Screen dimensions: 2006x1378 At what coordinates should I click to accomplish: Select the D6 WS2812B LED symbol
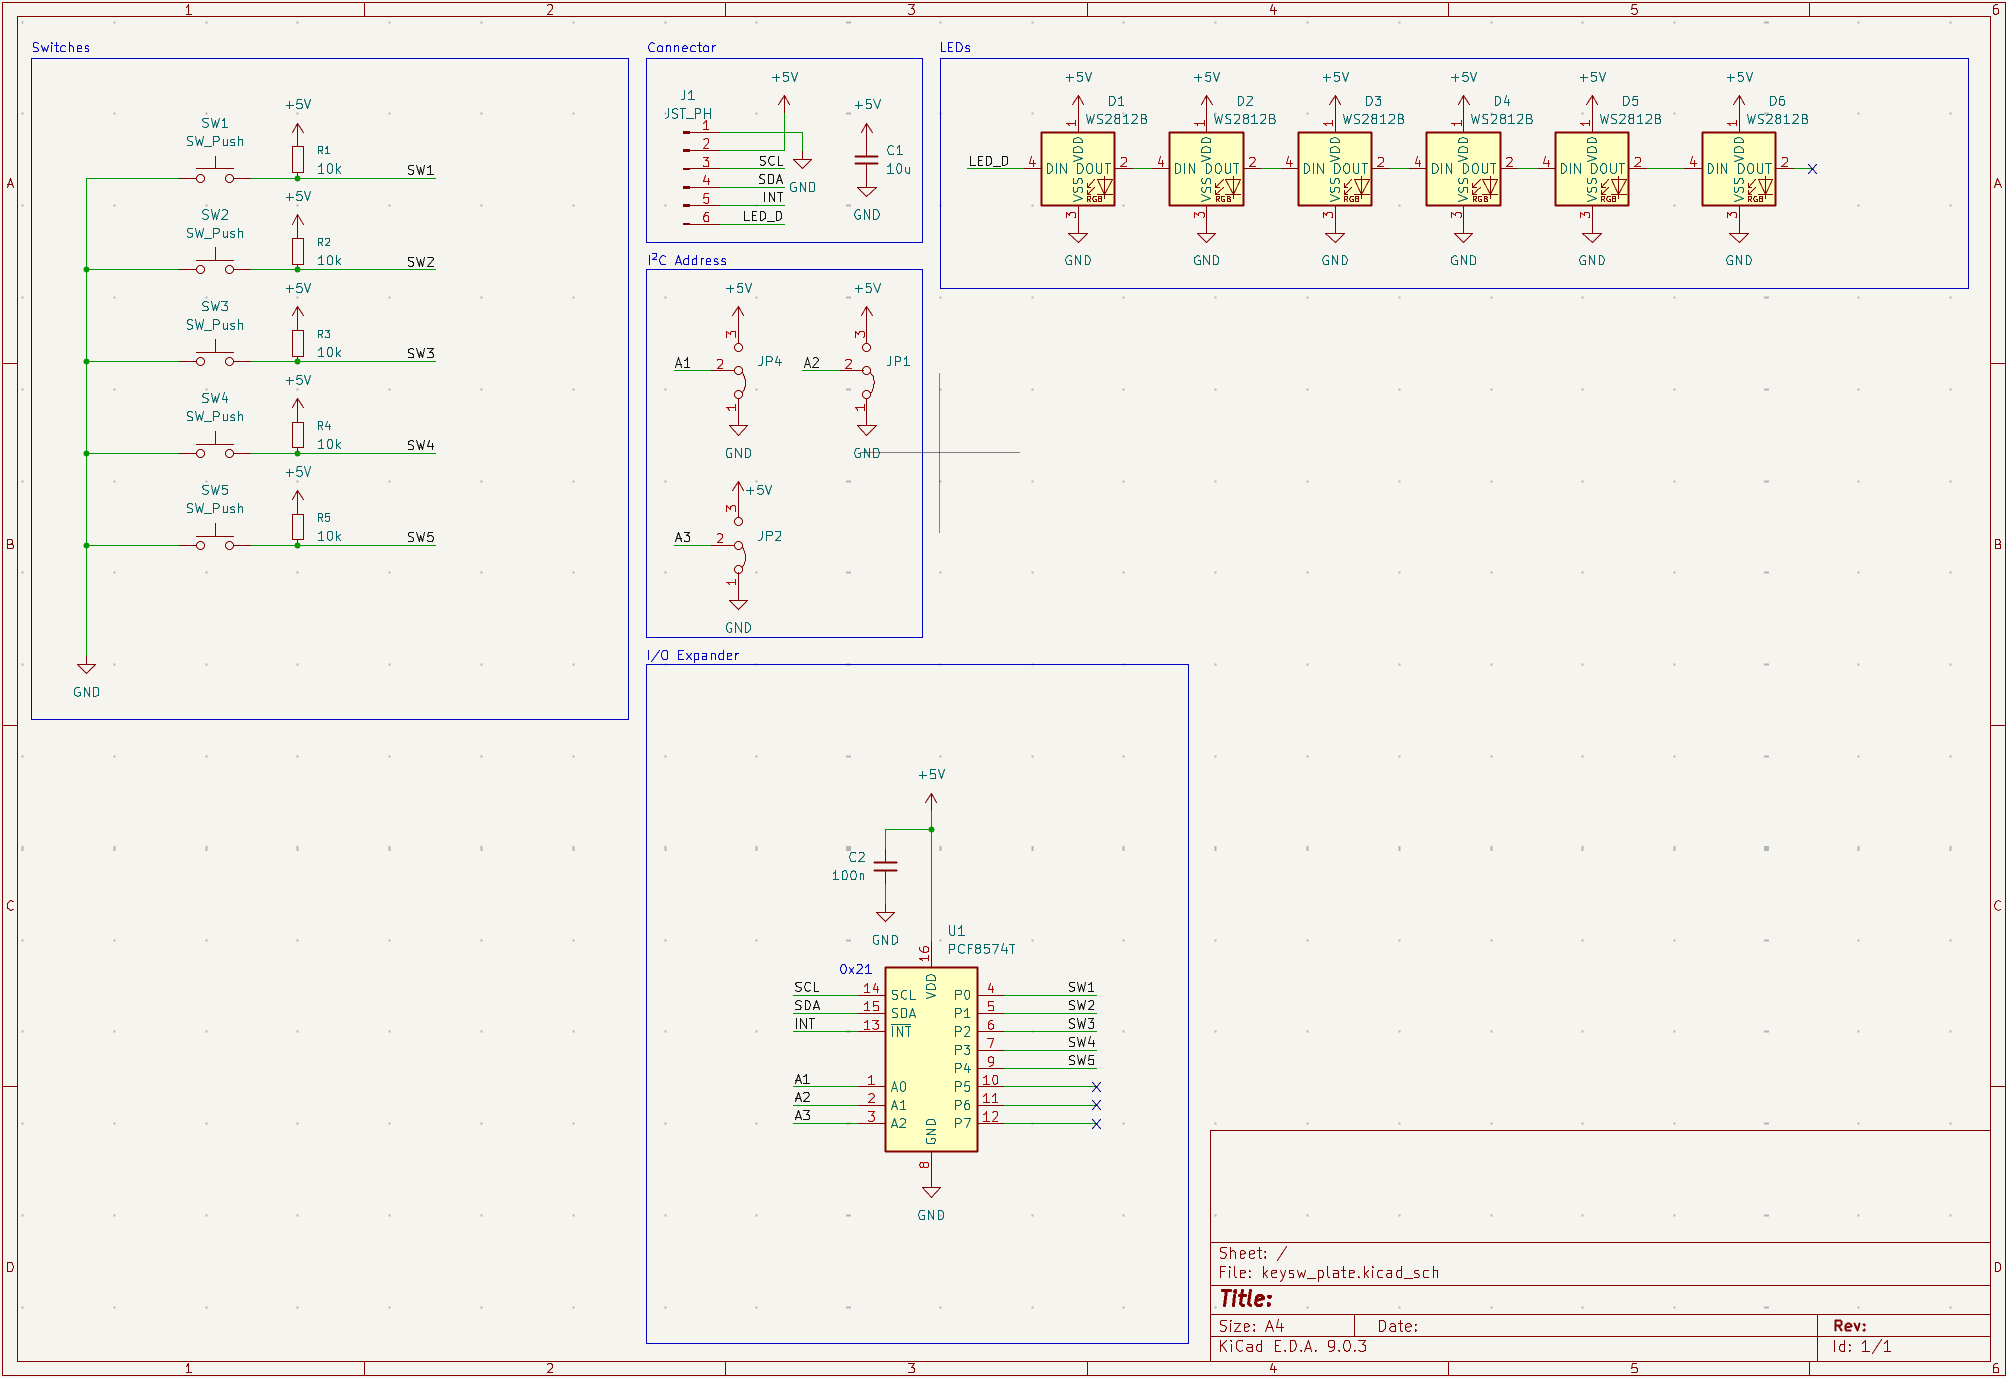coord(1739,169)
